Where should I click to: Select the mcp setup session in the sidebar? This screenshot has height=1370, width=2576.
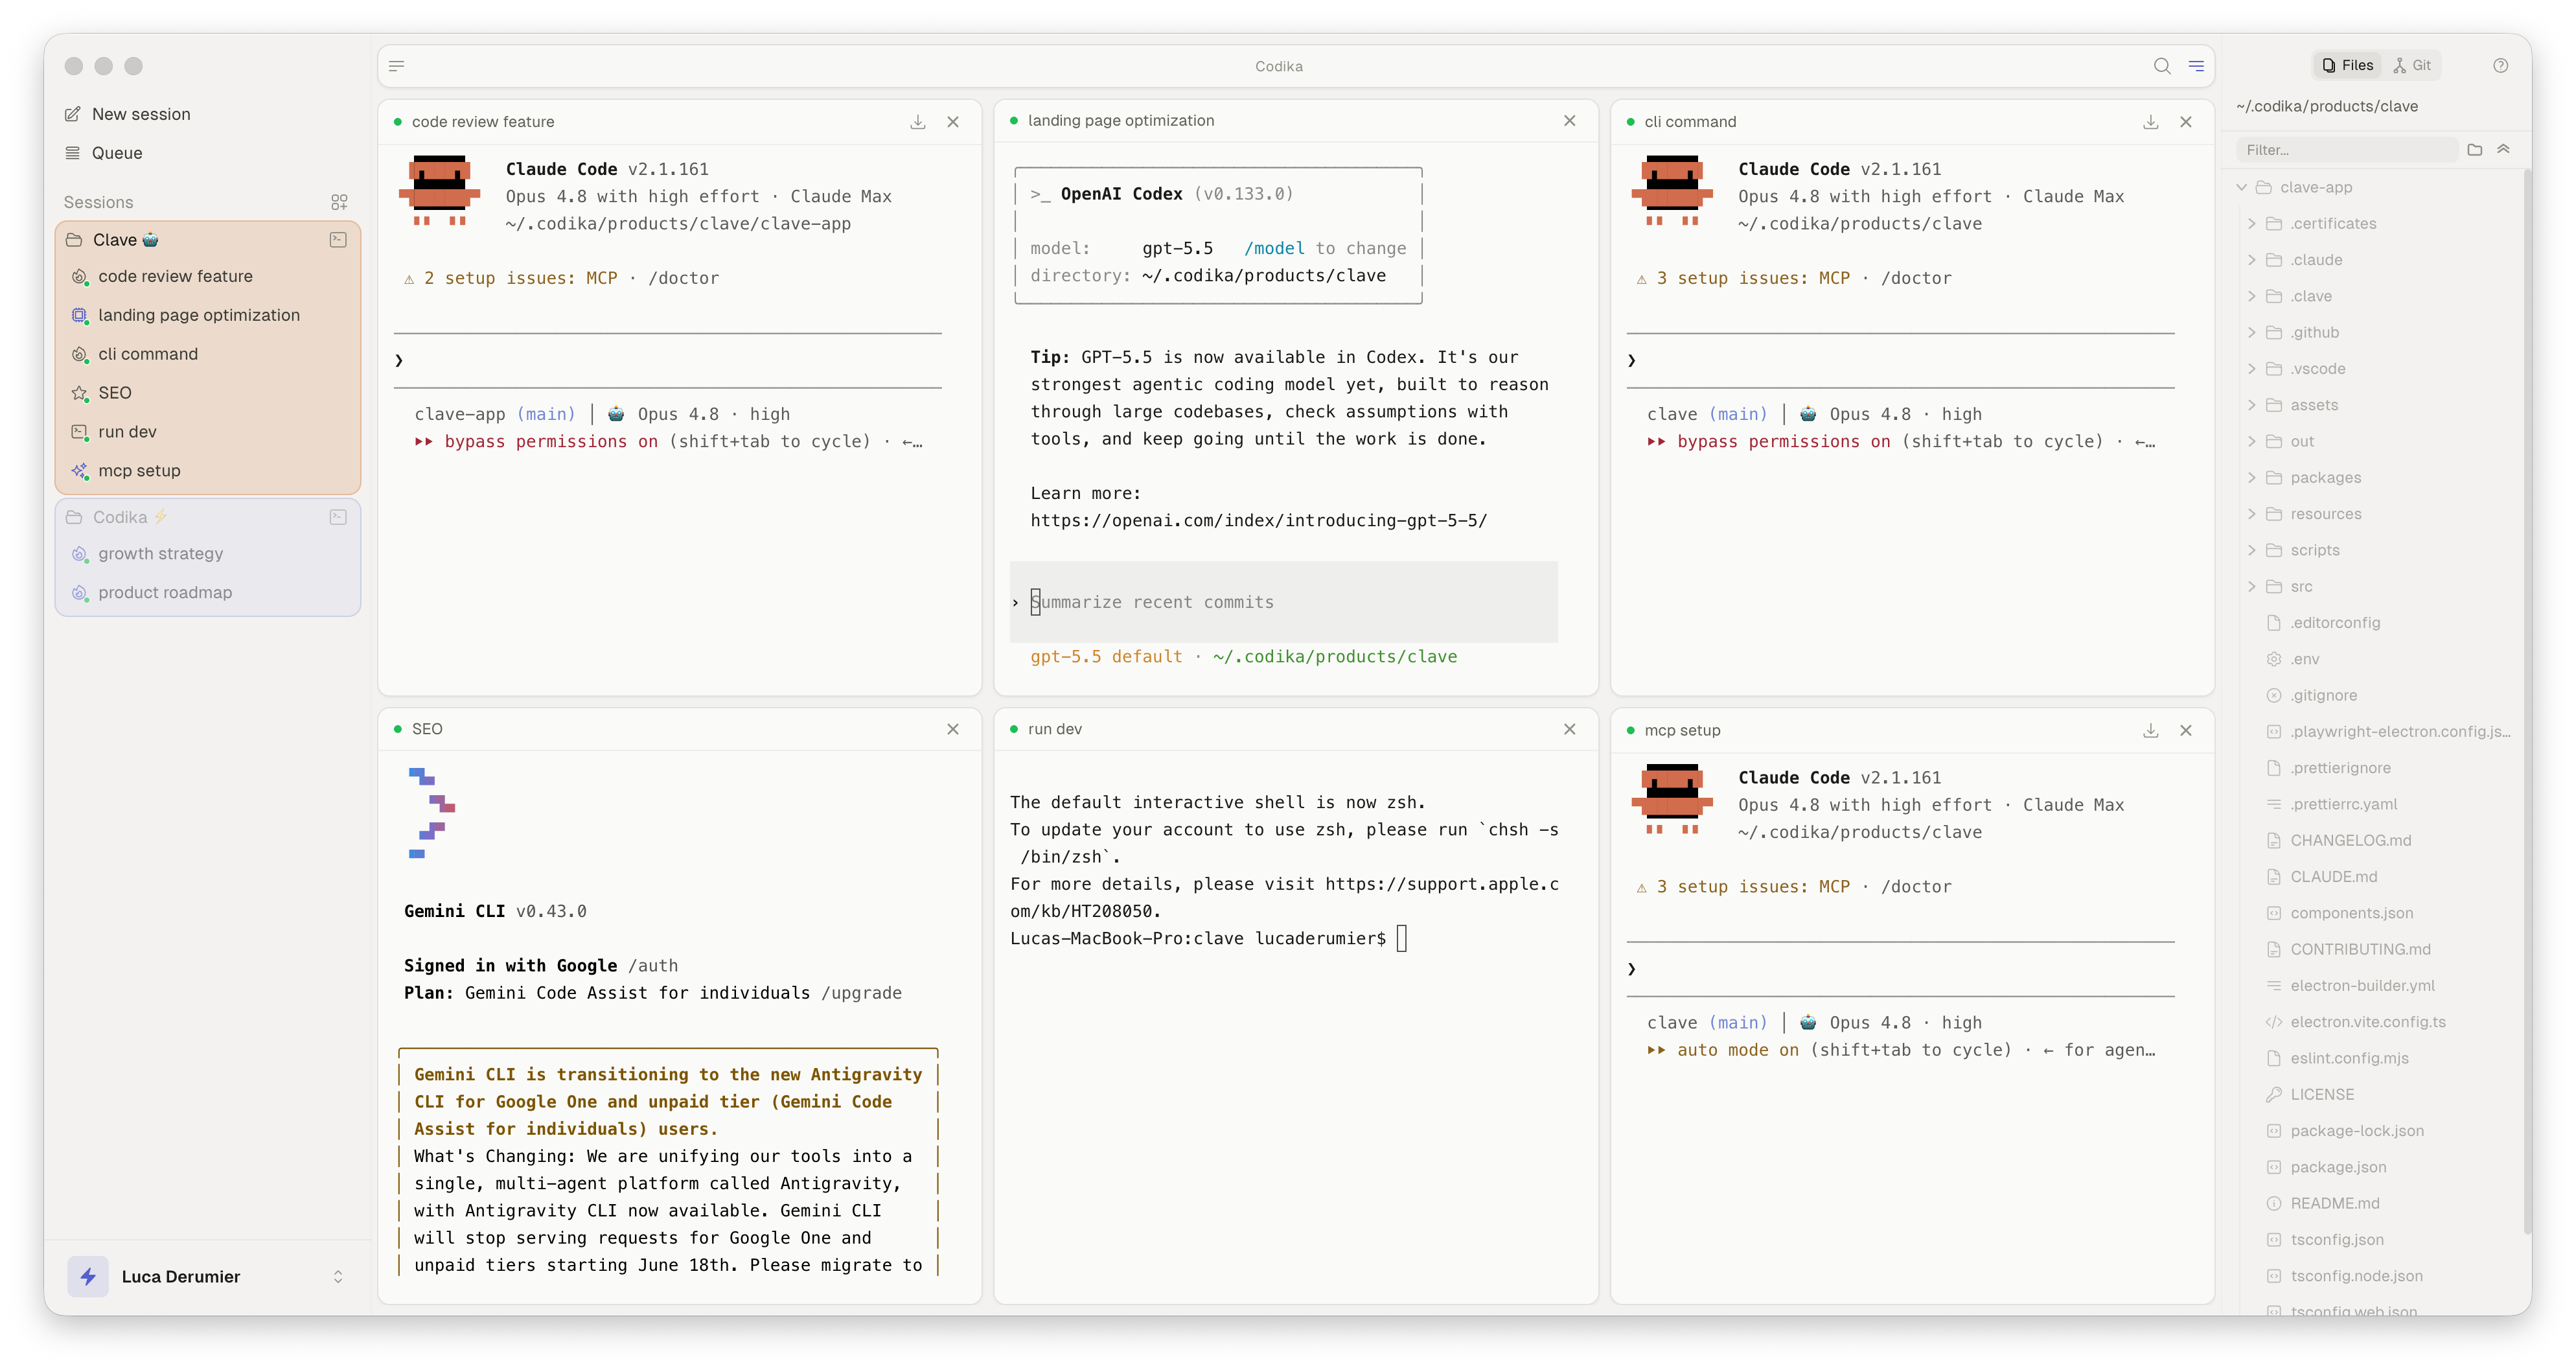(x=208, y=471)
